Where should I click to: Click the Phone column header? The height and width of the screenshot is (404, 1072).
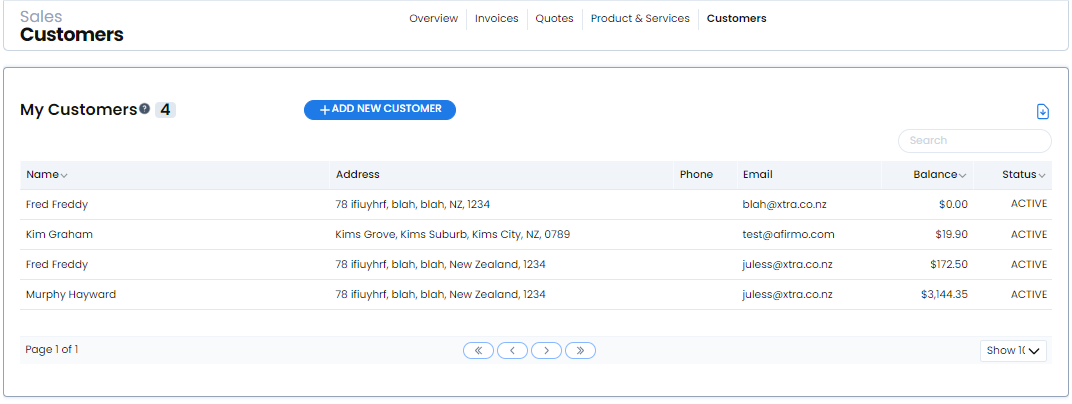tap(696, 175)
